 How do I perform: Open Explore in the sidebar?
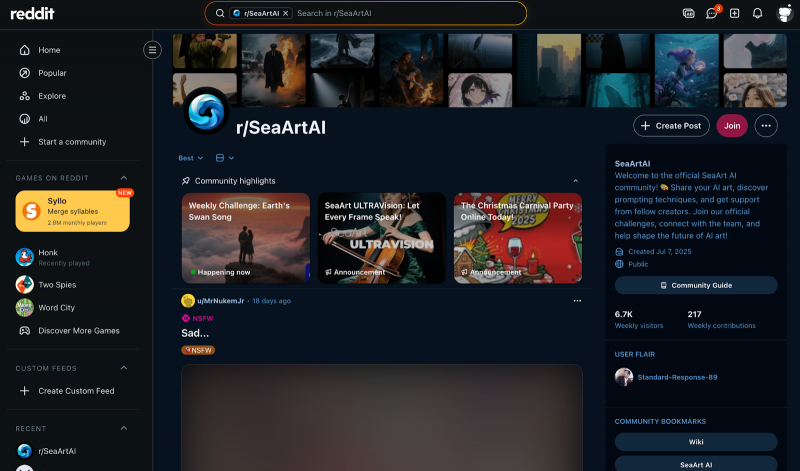[52, 96]
